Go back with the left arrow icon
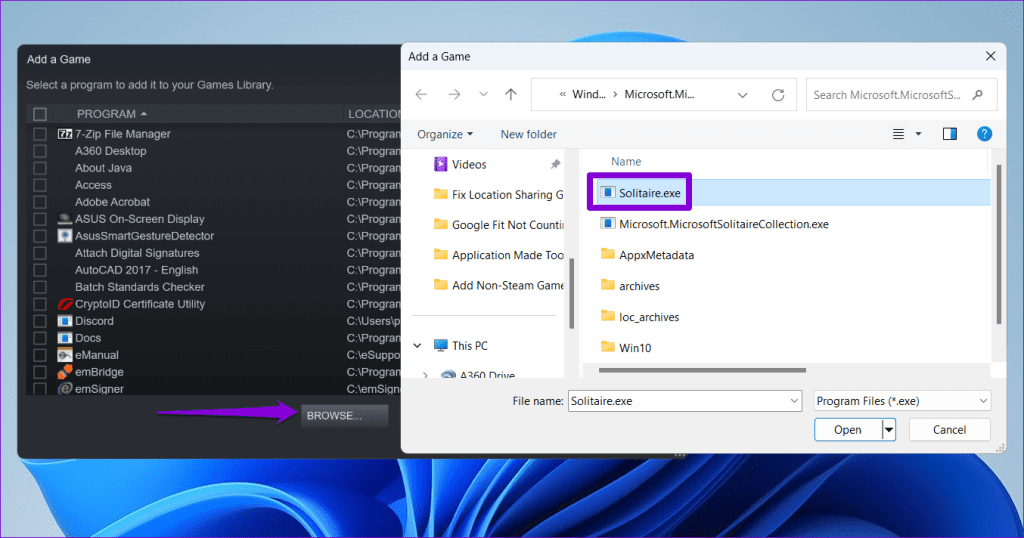Image resolution: width=1024 pixels, height=538 pixels. point(421,95)
